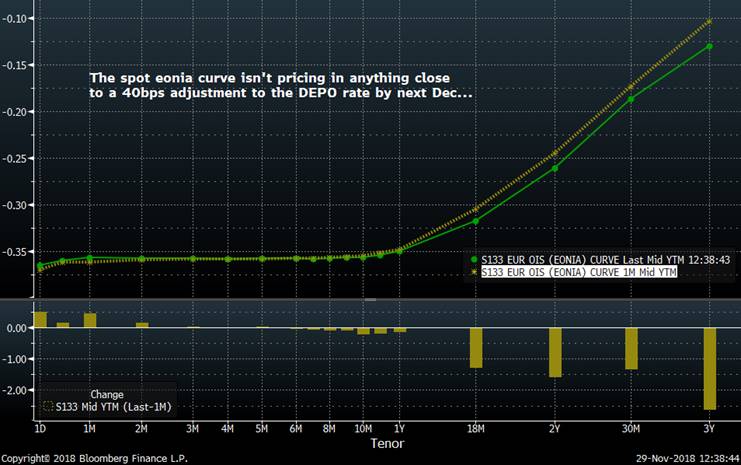Click the 18M tenor axis label
The image size is (741, 465).
coord(476,429)
